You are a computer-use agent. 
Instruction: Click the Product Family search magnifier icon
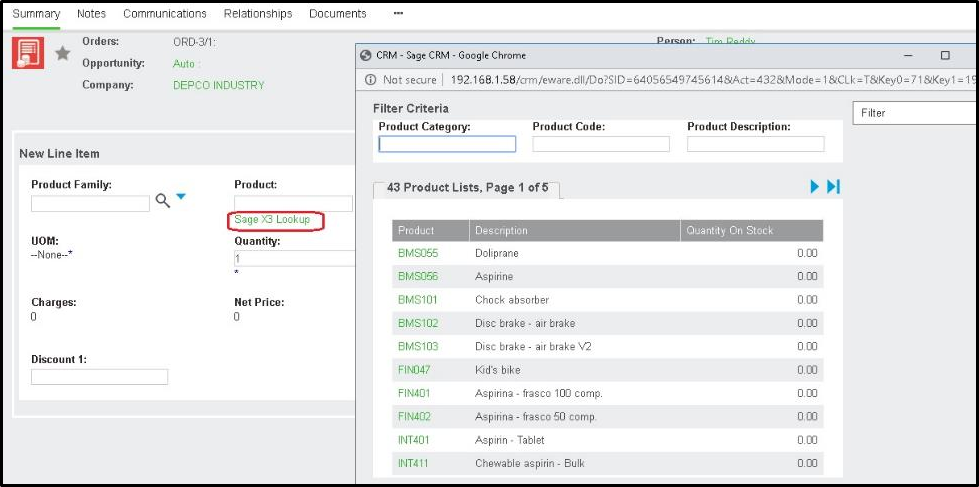(x=162, y=202)
